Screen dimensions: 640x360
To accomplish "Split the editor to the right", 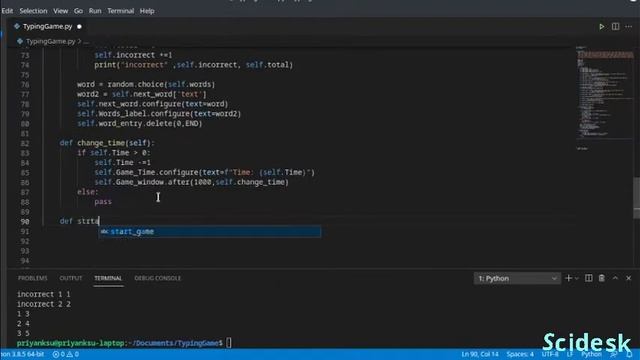I will click(x=615, y=27).
